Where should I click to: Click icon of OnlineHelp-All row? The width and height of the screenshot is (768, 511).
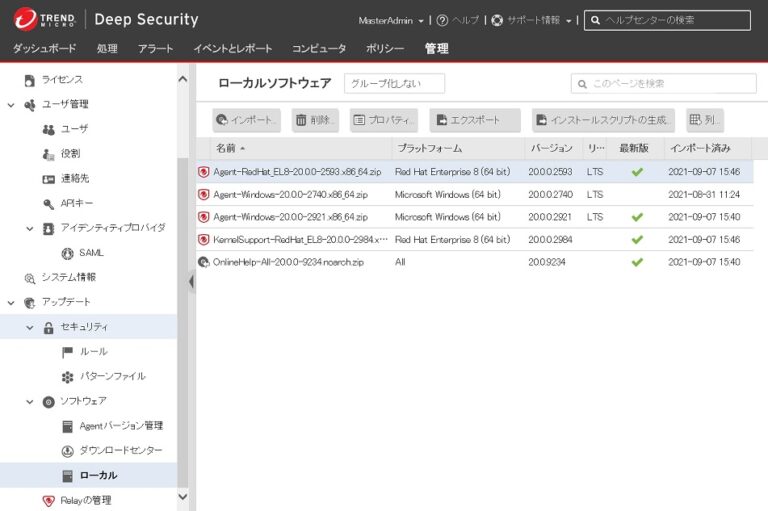[x=204, y=262]
